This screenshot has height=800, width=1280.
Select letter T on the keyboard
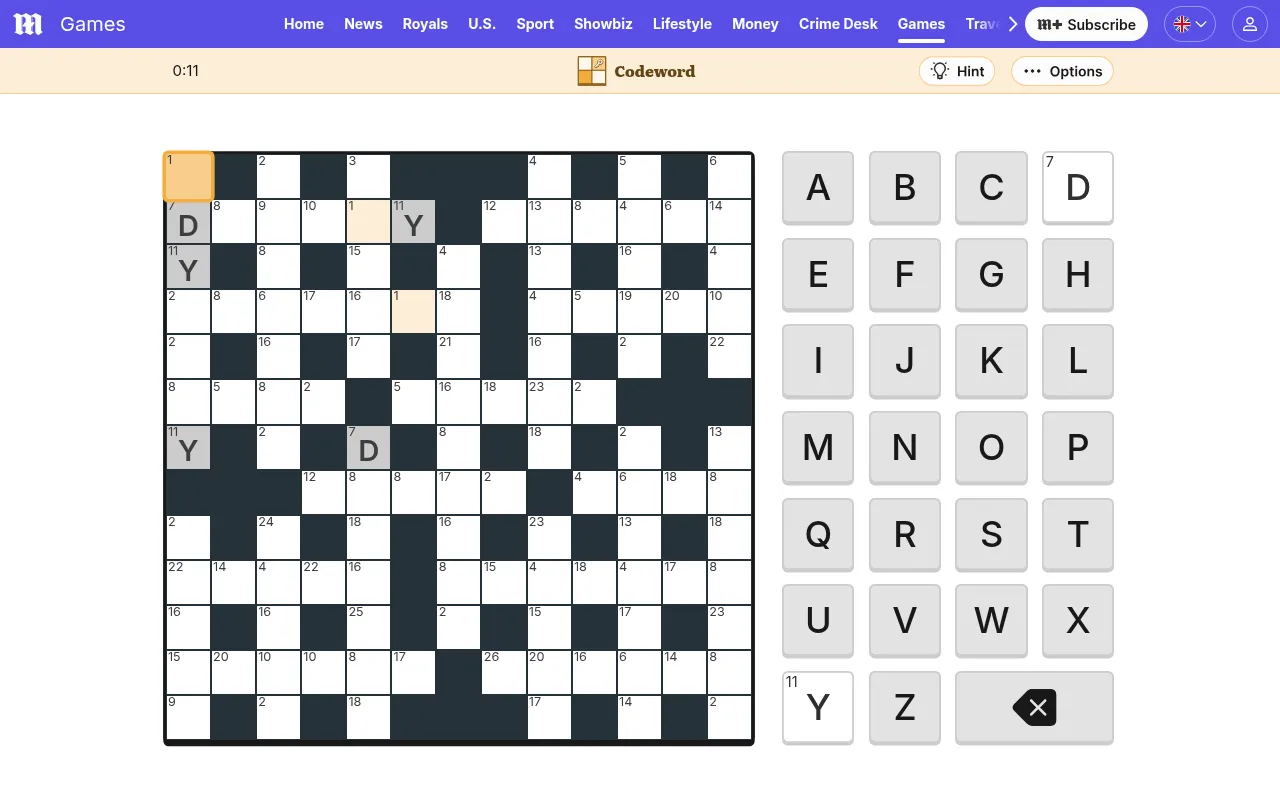(x=1078, y=535)
